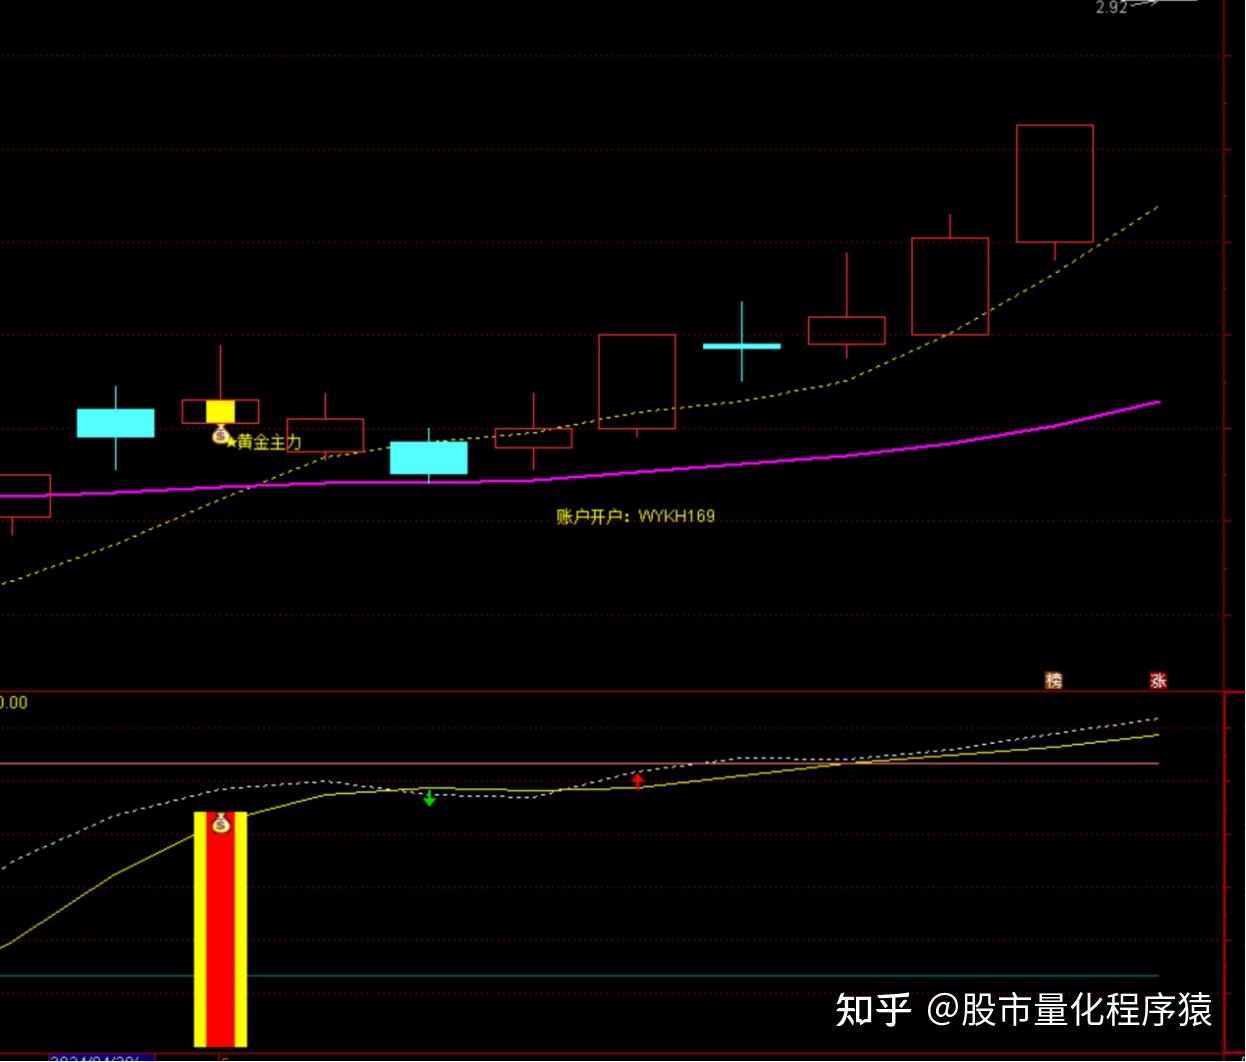The width and height of the screenshot is (1246, 1062).
Task: Click the green down arrow signal in indicator panel
Action: pyautogui.click(x=429, y=797)
